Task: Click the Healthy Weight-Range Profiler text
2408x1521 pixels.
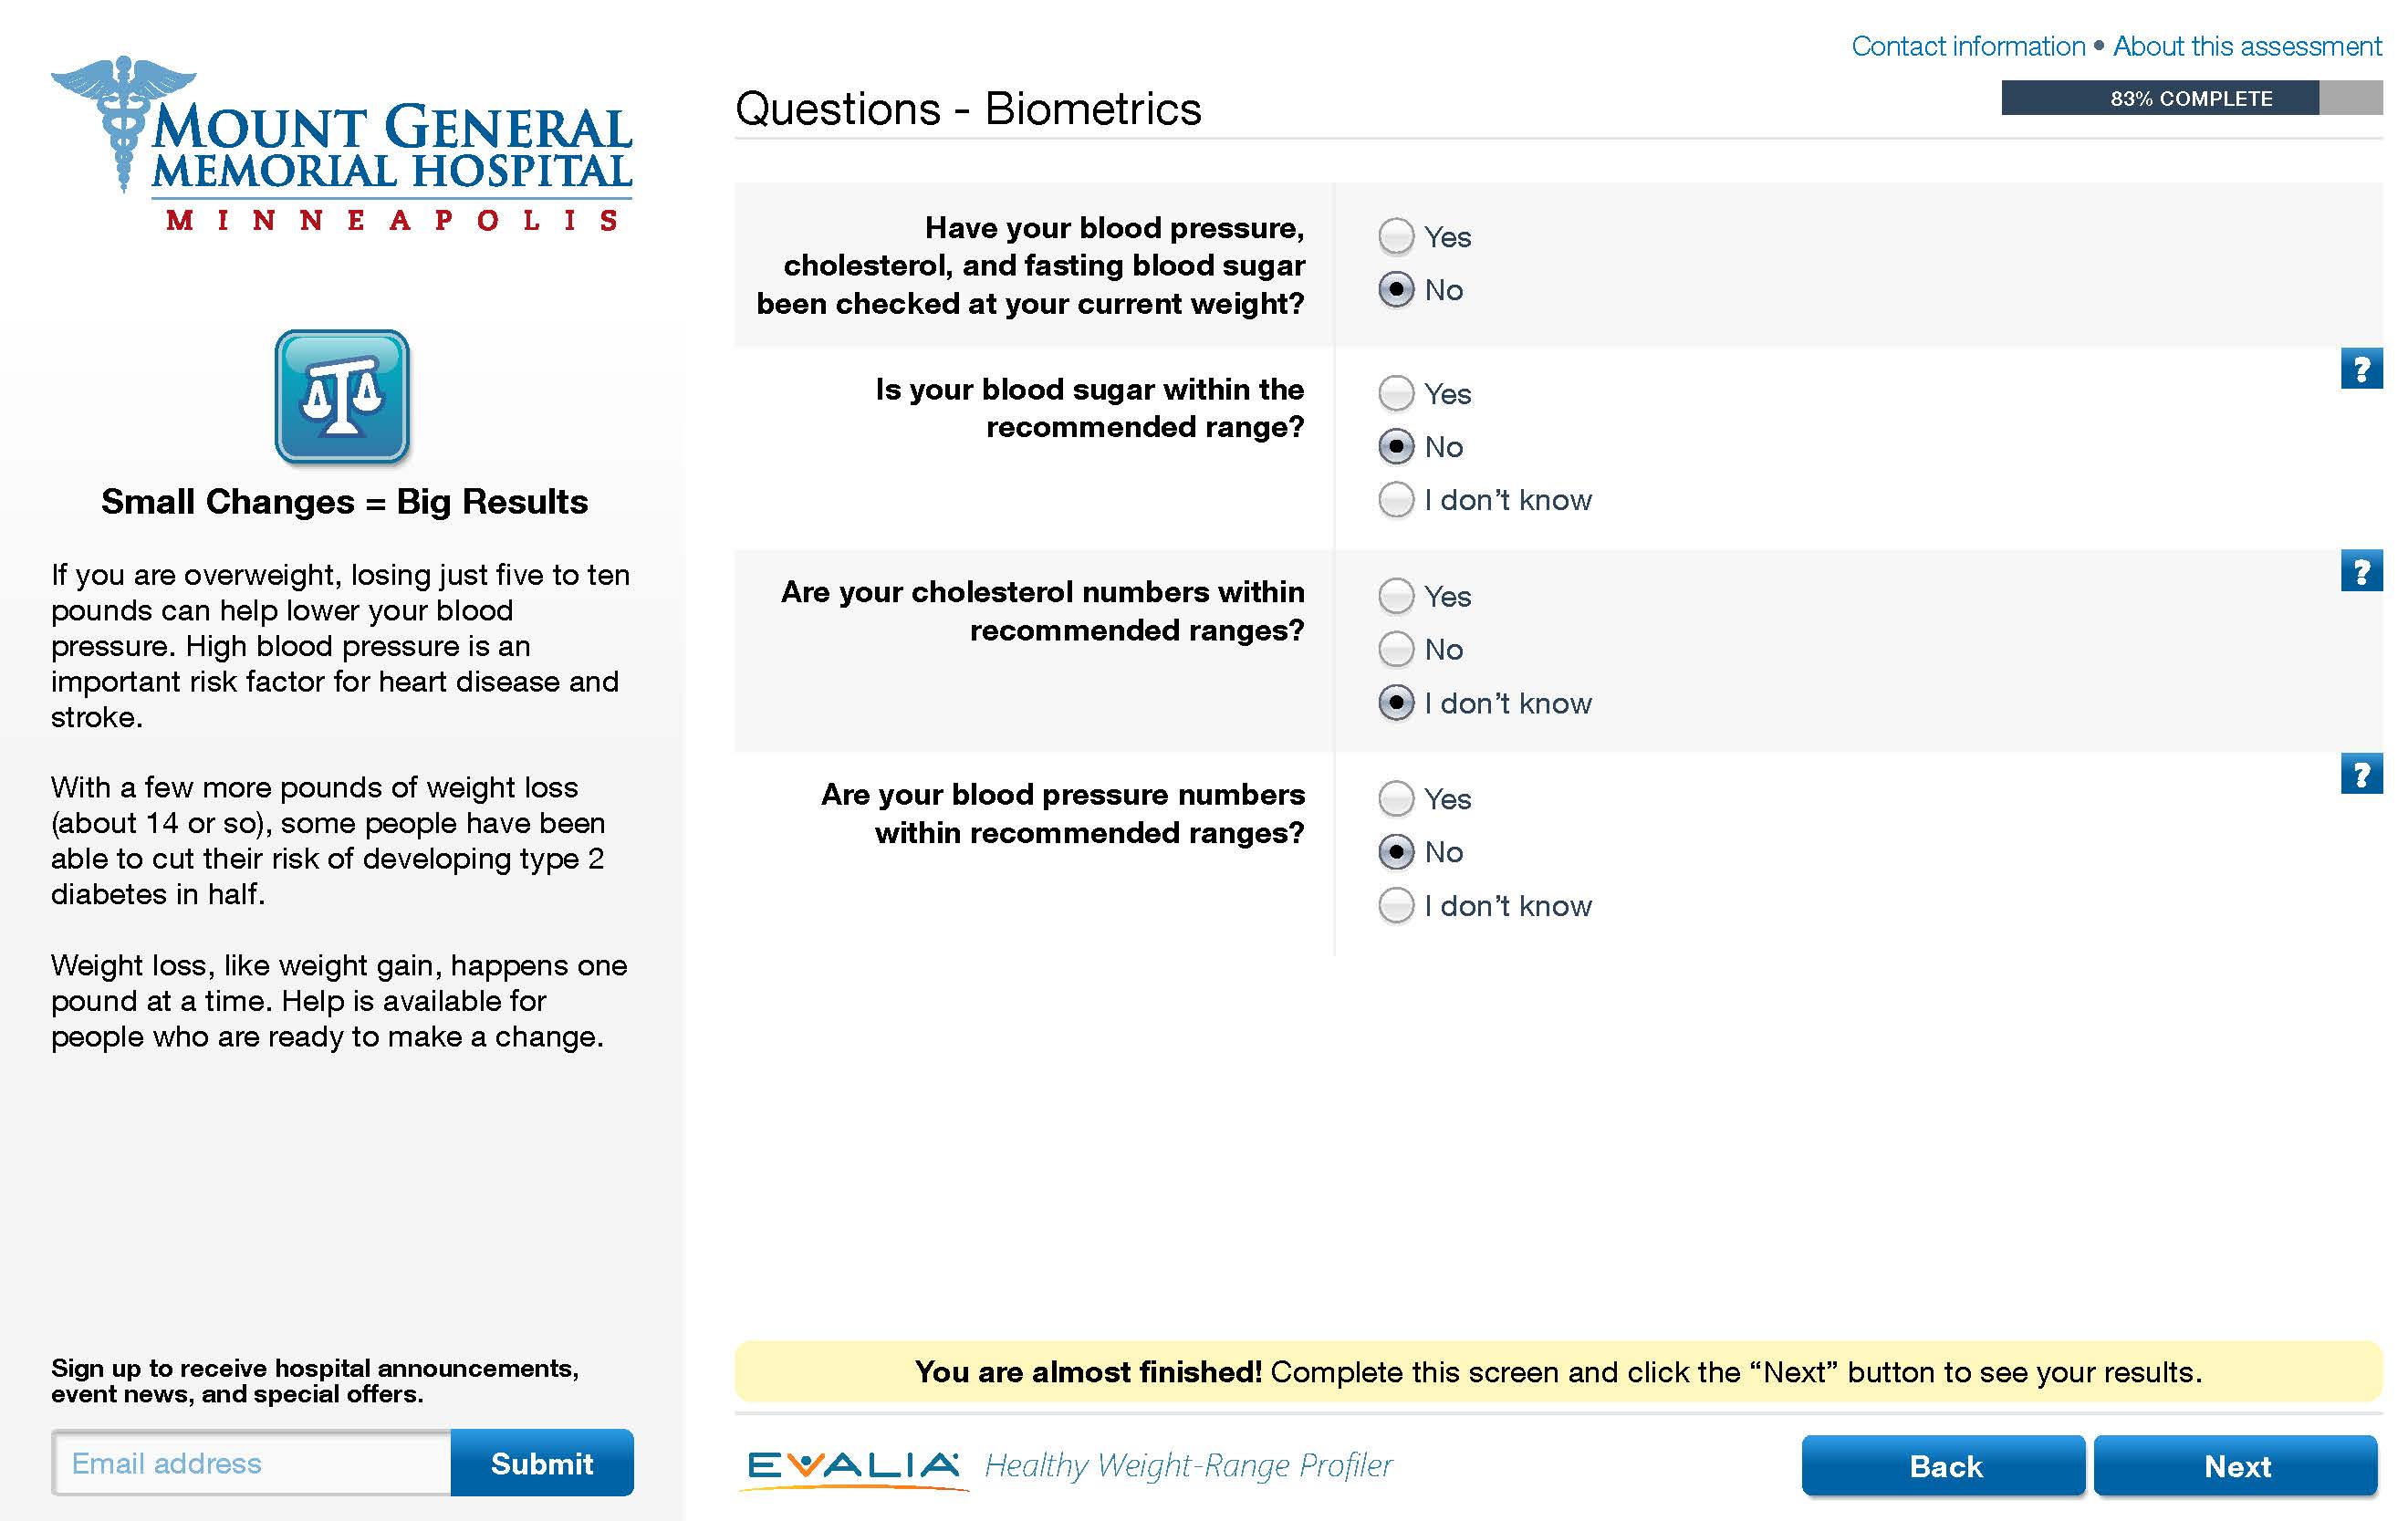Action: pyautogui.click(x=1188, y=1466)
